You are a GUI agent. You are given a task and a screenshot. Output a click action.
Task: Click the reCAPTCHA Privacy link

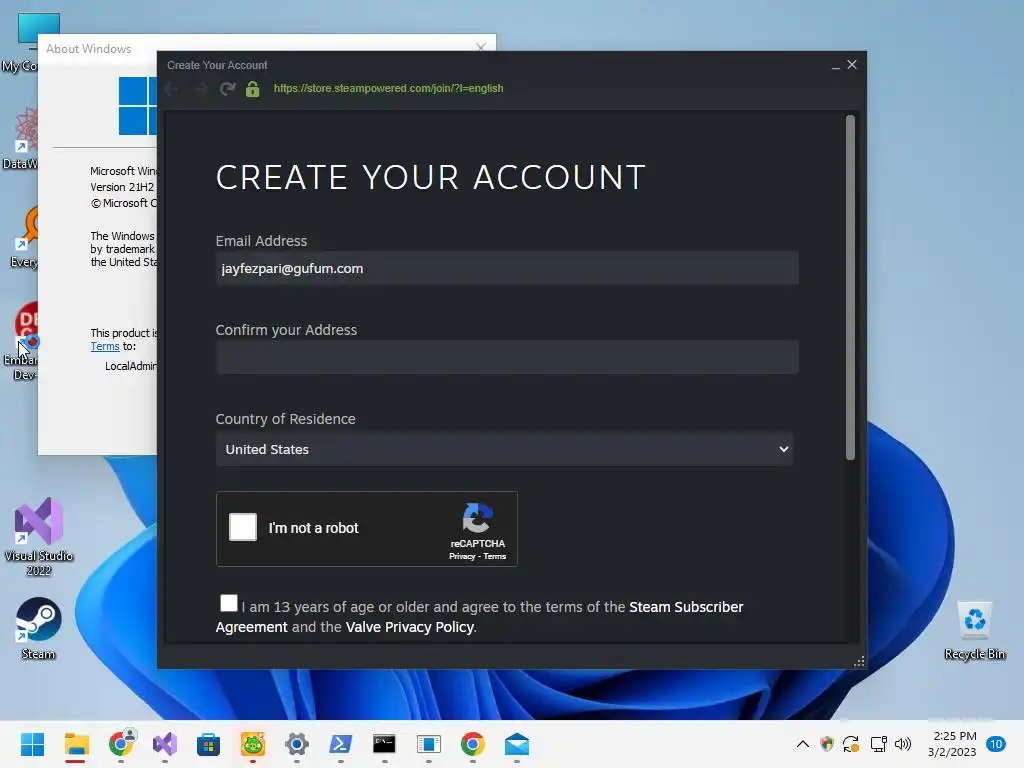point(462,556)
